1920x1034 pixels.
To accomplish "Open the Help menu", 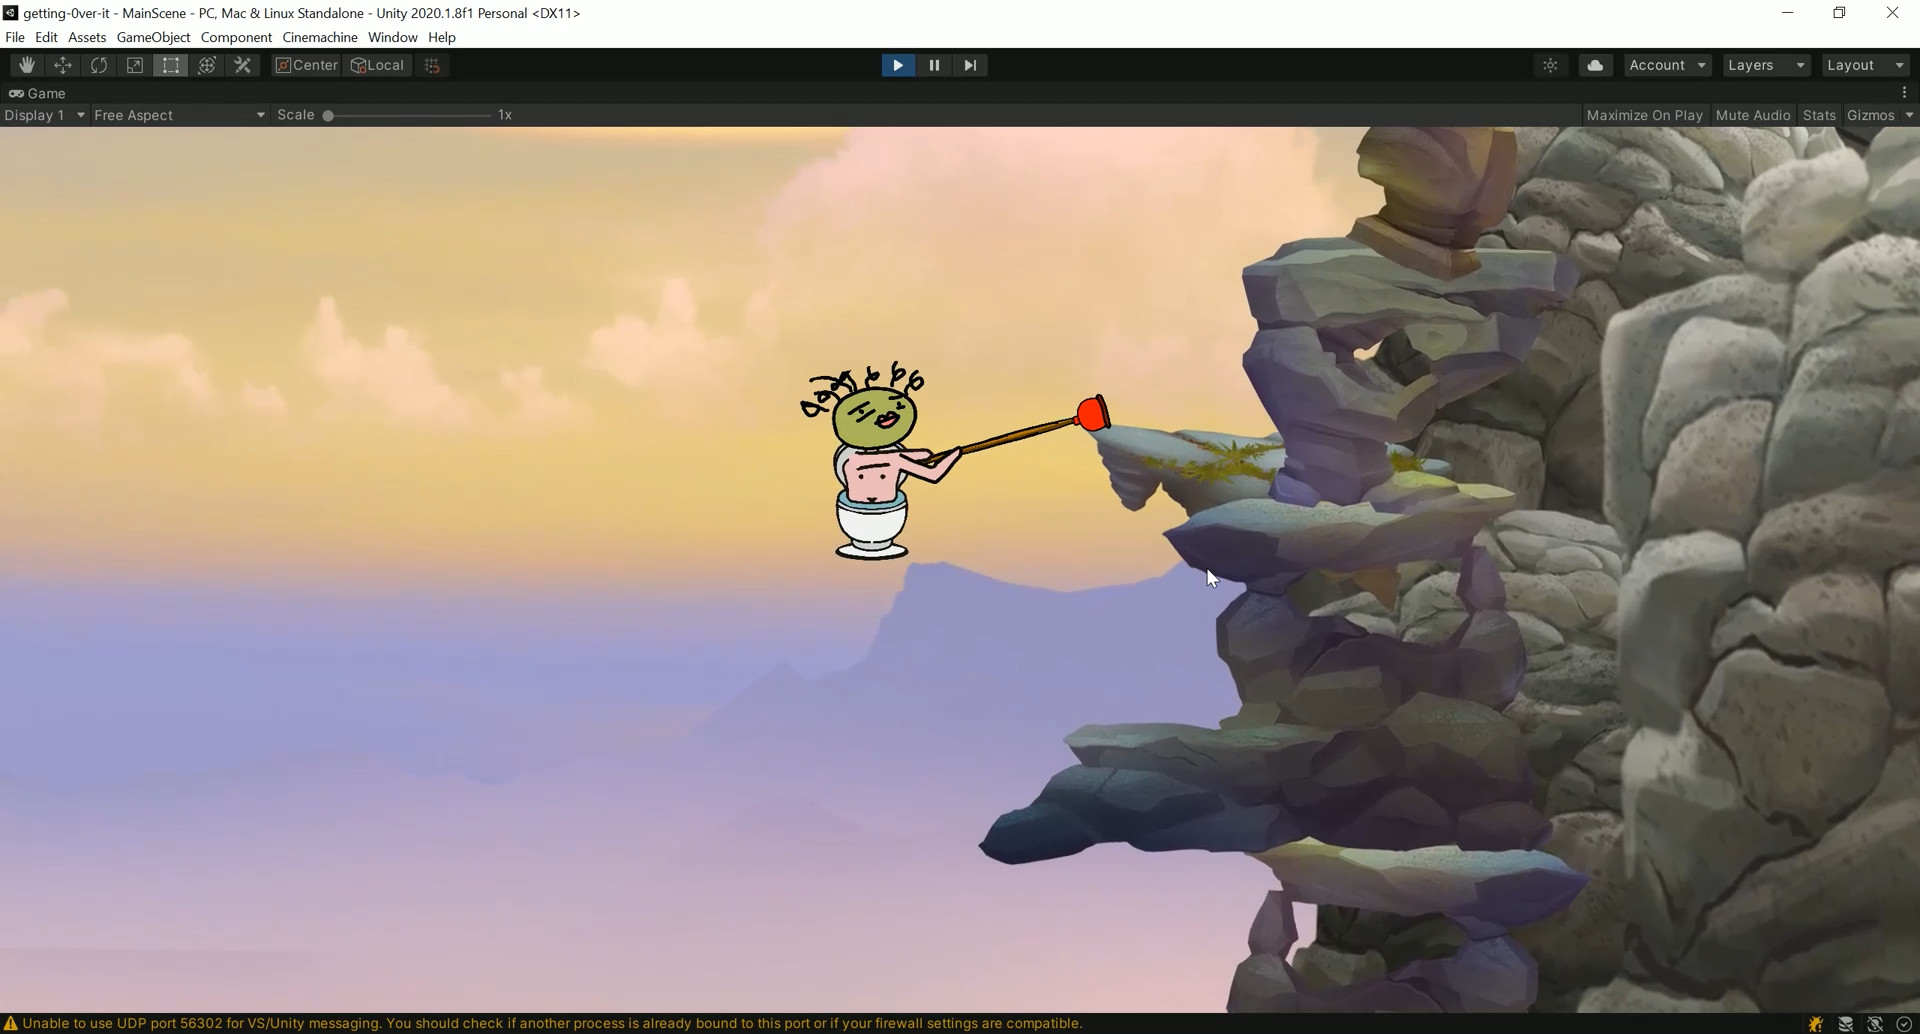I will (442, 37).
